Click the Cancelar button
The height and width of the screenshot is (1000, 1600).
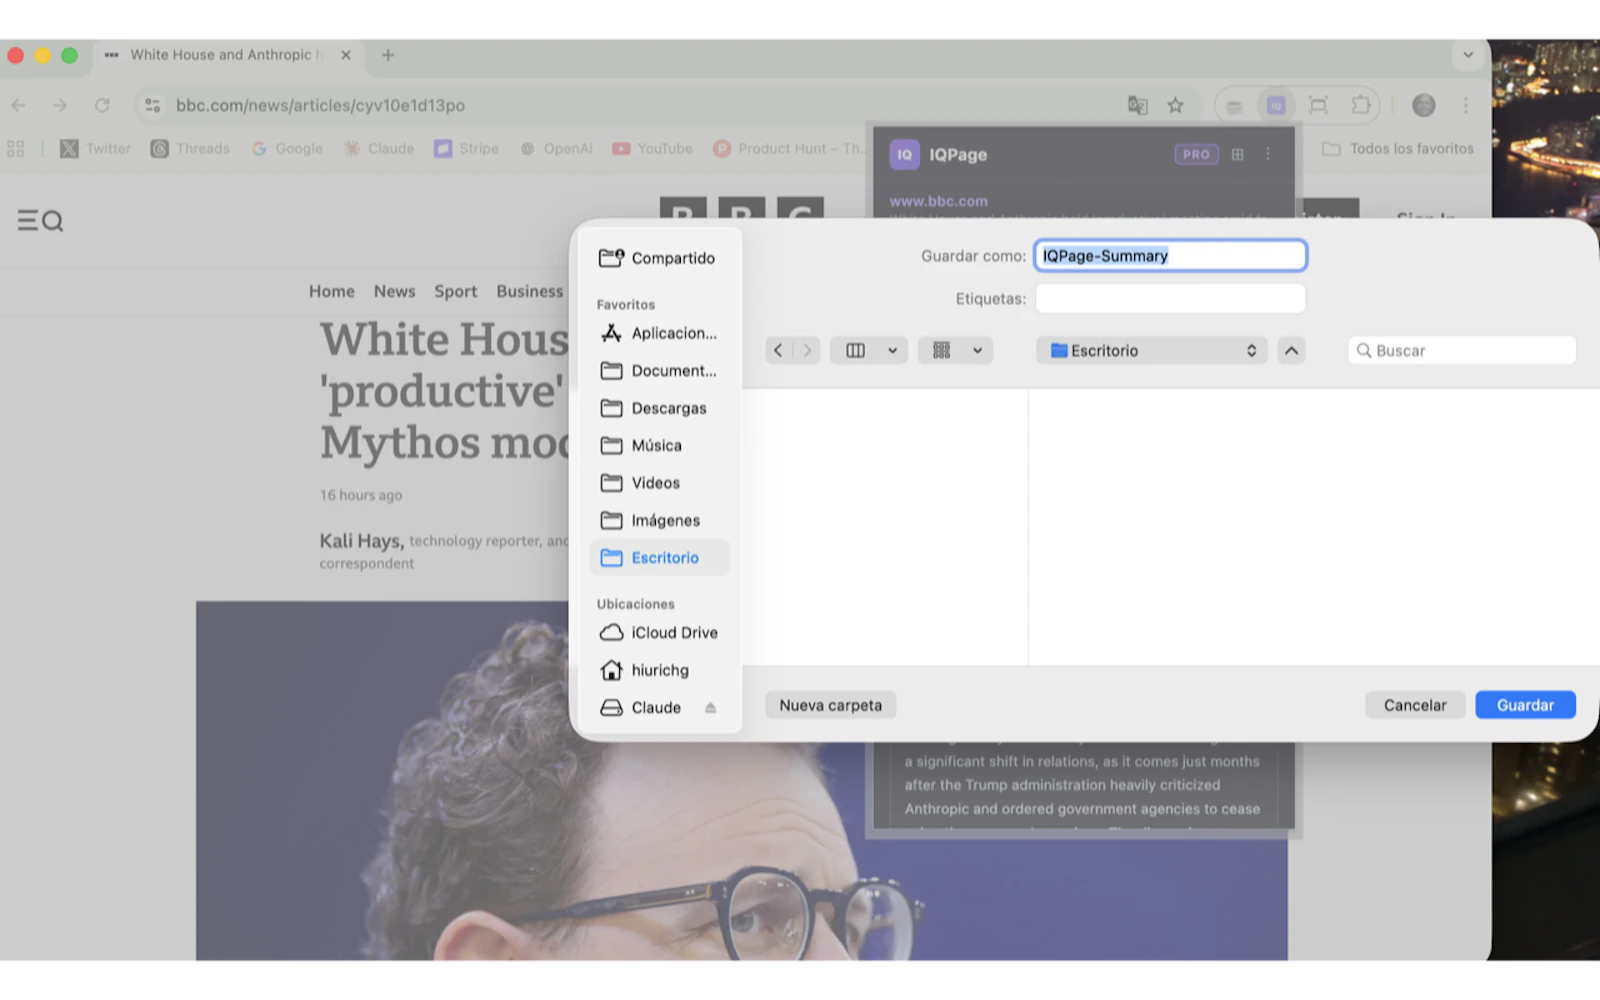pyautogui.click(x=1415, y=705)
